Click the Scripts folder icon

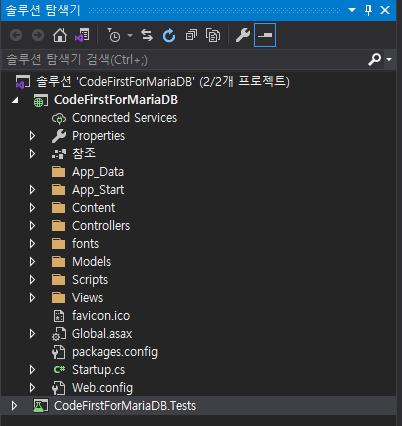(x=59, y=280)
